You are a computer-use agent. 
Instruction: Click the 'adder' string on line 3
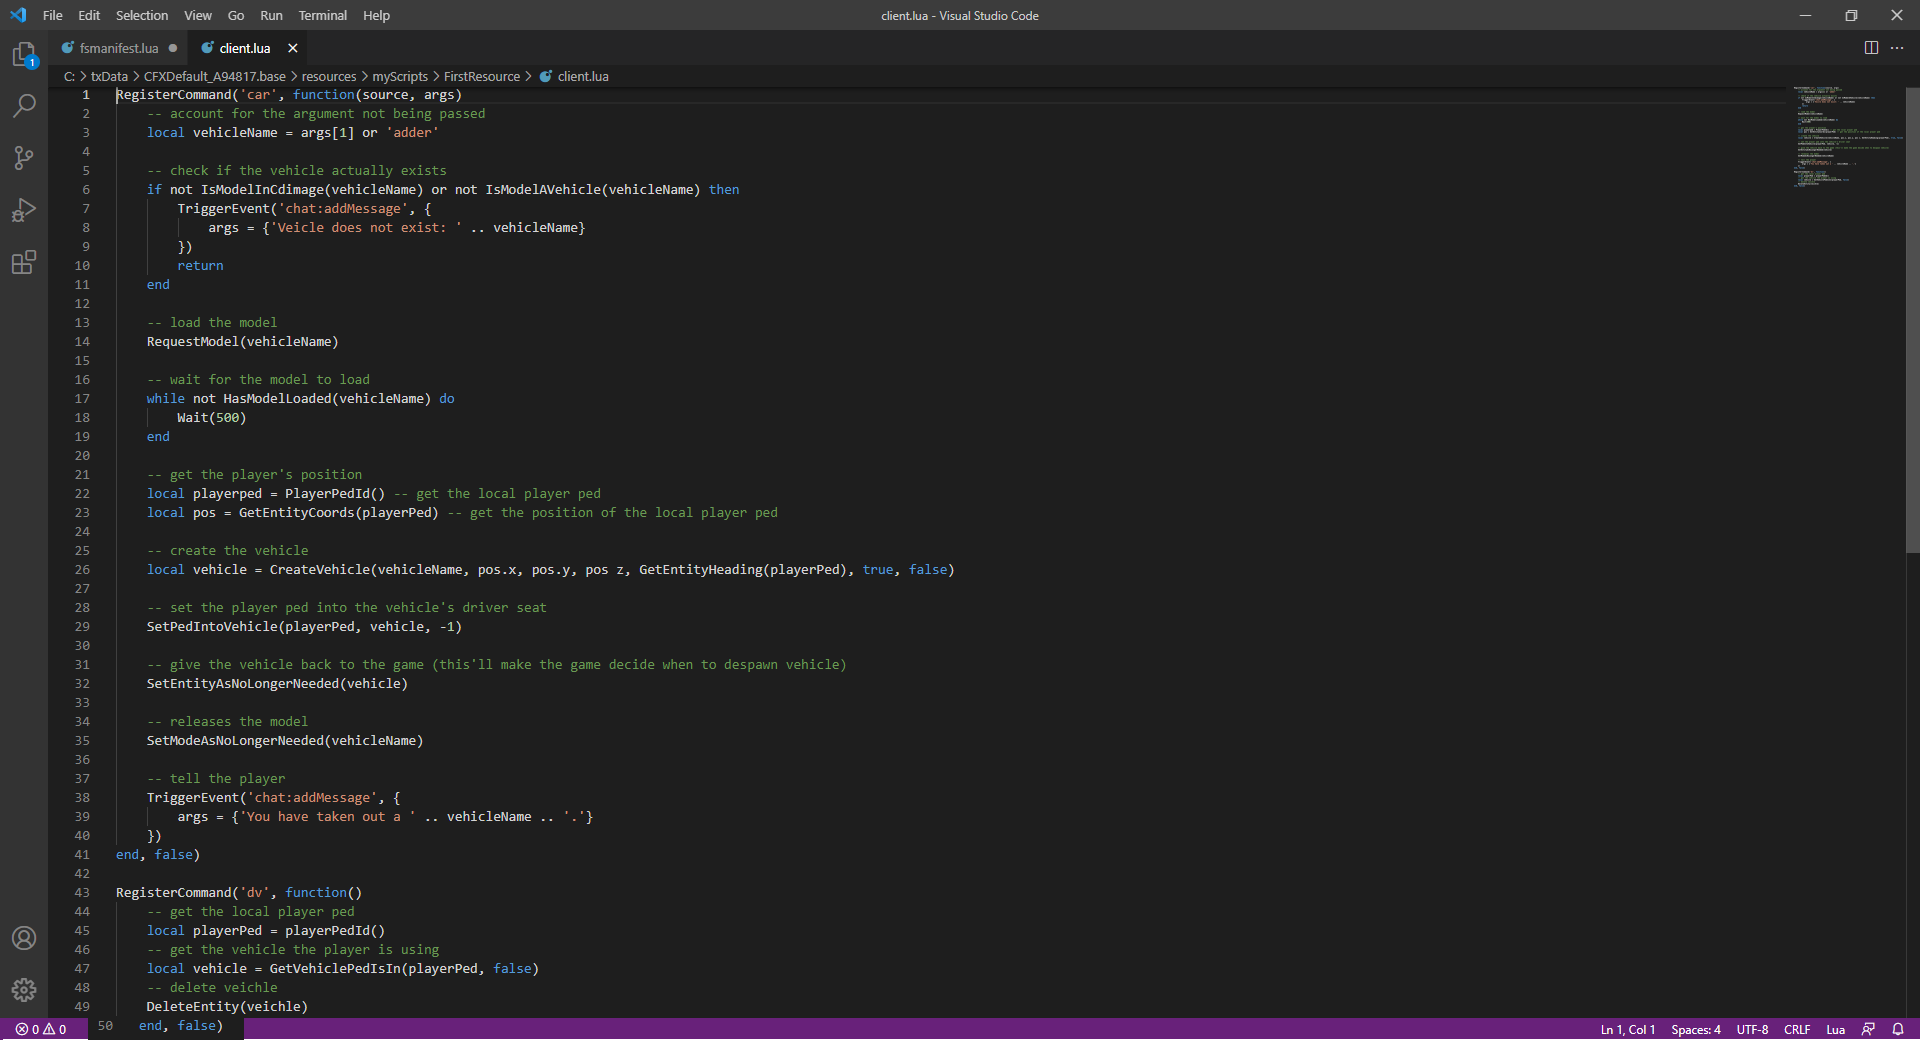click(412, 132)
